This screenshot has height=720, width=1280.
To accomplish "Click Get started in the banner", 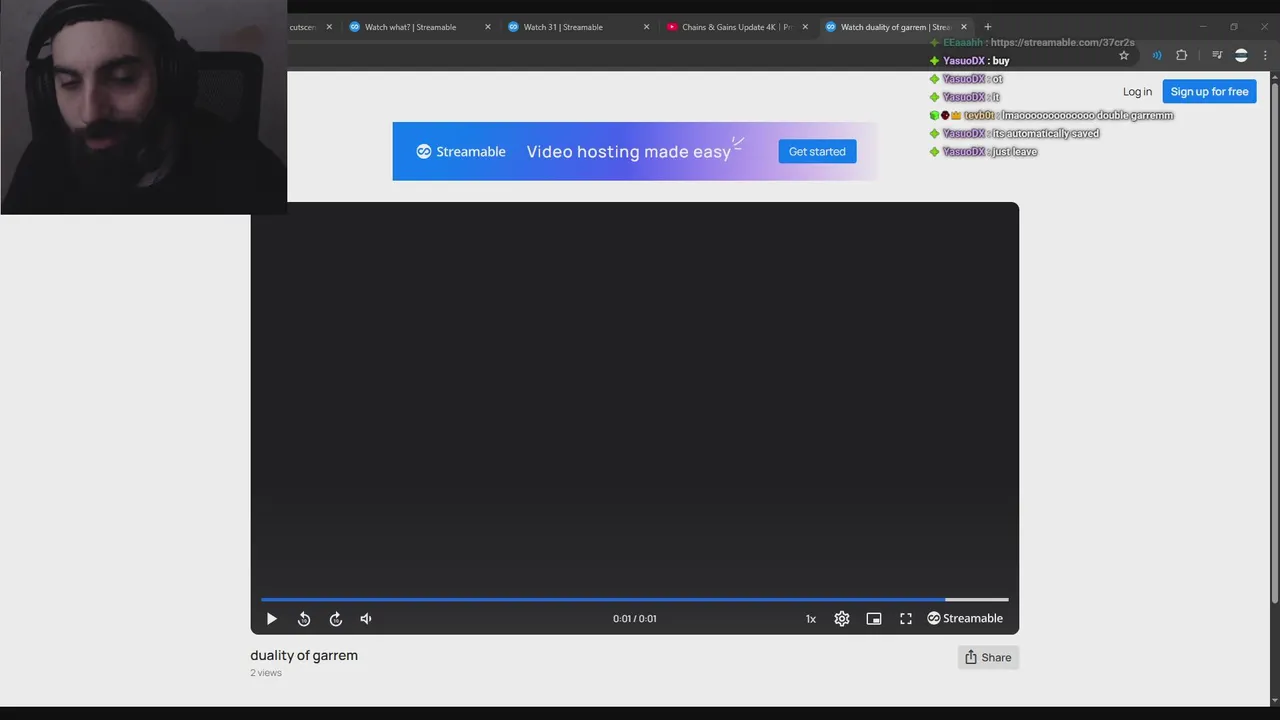I will click(817, 152).
